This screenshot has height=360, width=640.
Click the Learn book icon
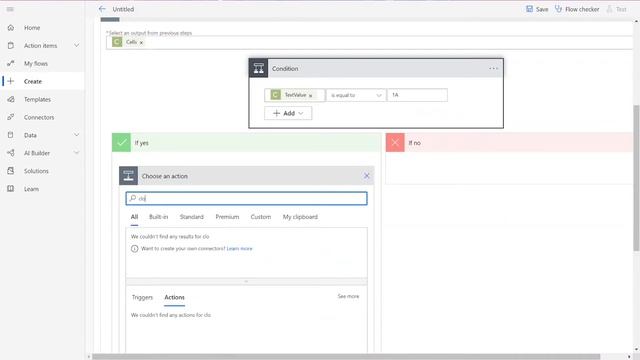point(11,189)
